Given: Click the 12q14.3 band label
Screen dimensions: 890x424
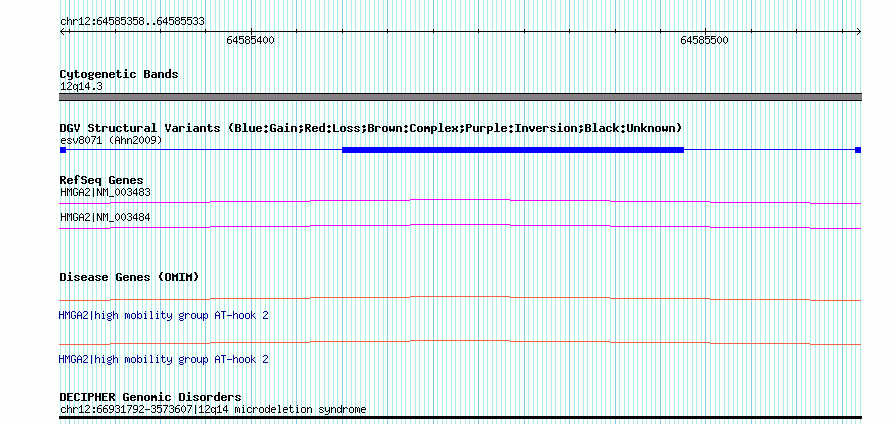Looking at the screenshot, I should (x=81, y=87).
